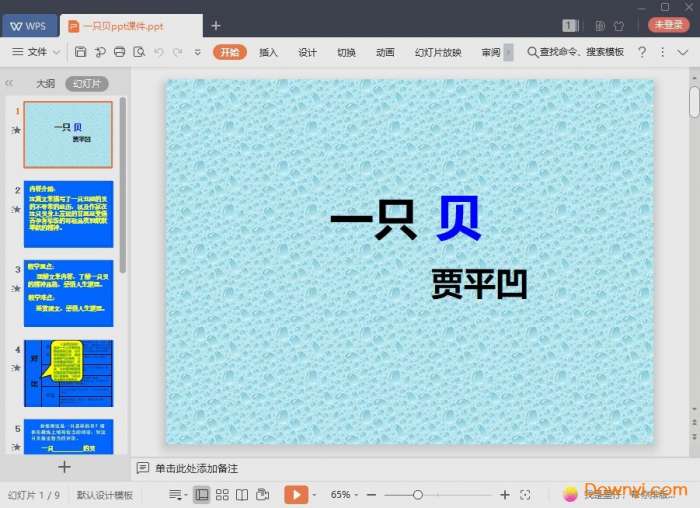This screenshot has width=700, height=508.
Task: Click the zoom slider handle
Action: [x=418, y=494]
